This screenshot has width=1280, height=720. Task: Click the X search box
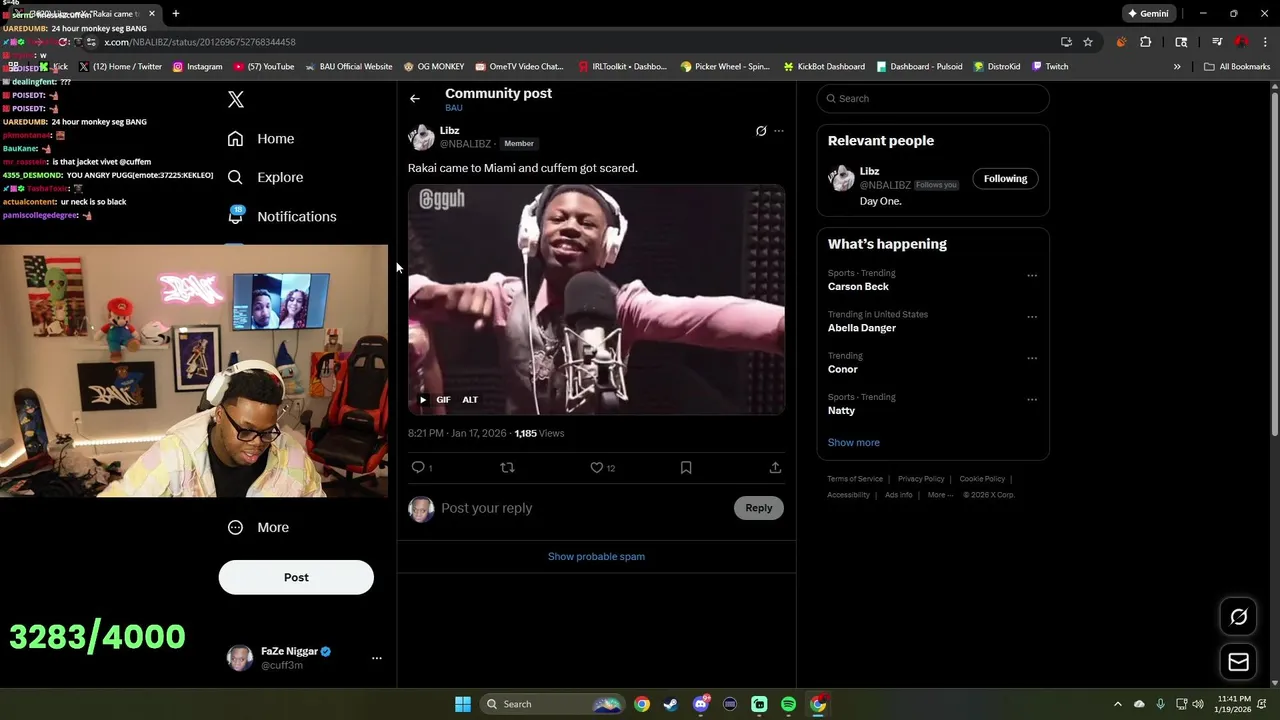point(933,98)
